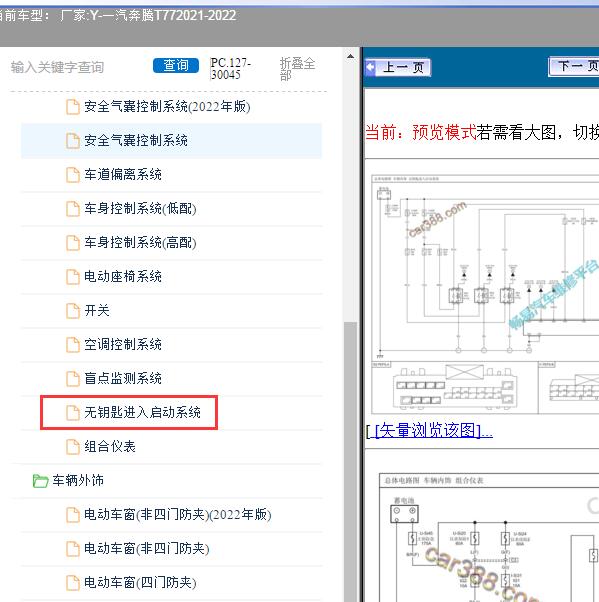The width and height of the screenshot is (599, 602).
Task: Open 安全气囊控制系统(2022年版) entry
Action: 167,106
